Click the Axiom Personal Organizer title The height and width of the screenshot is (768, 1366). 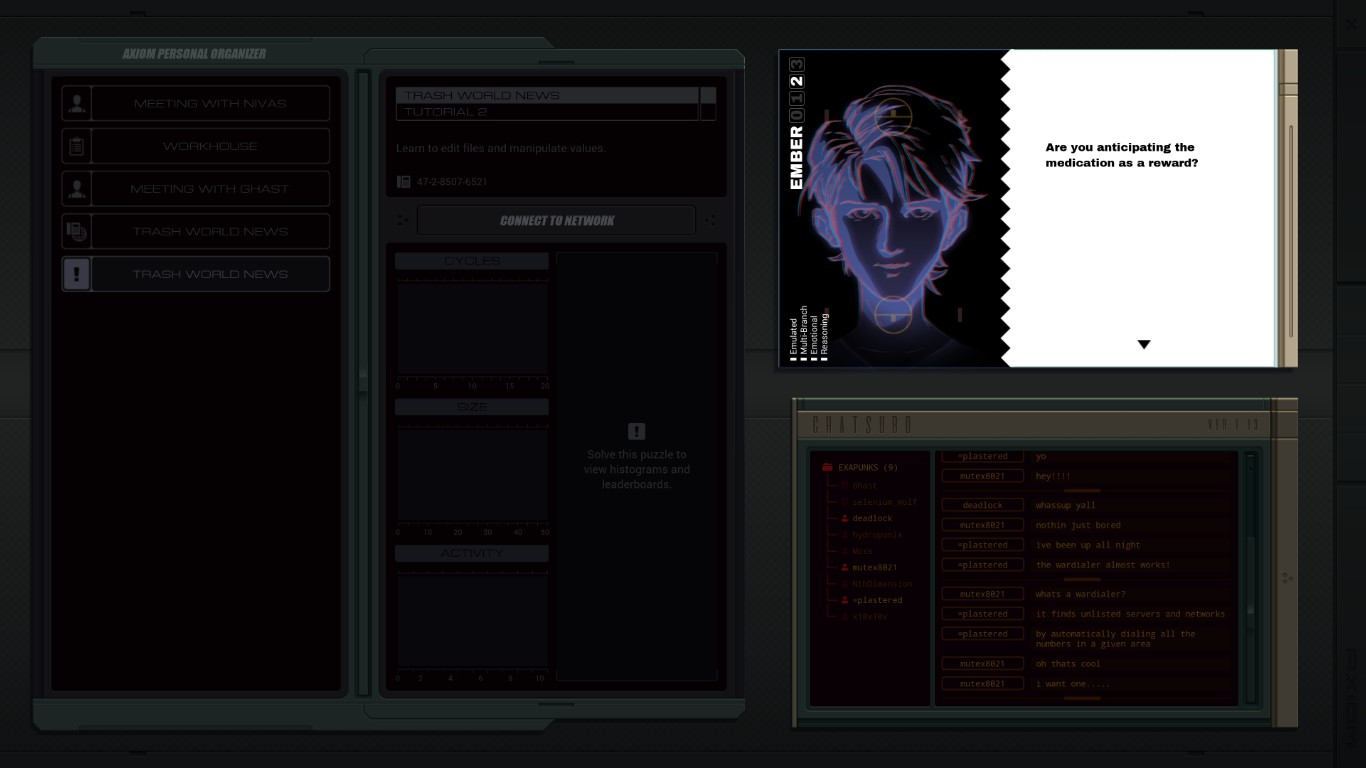tap(194, 54)
